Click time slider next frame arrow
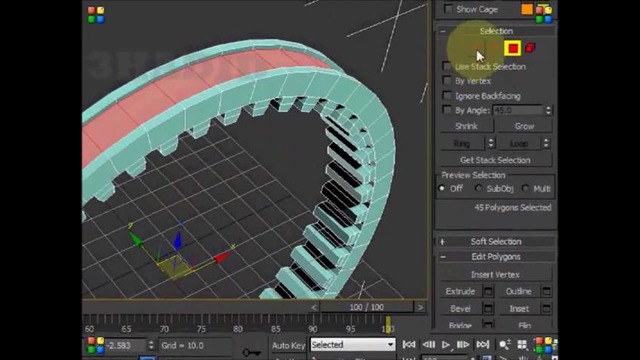The width and height of the screenshot is (640, 360). pyautogui.click(x=420, y=307)
